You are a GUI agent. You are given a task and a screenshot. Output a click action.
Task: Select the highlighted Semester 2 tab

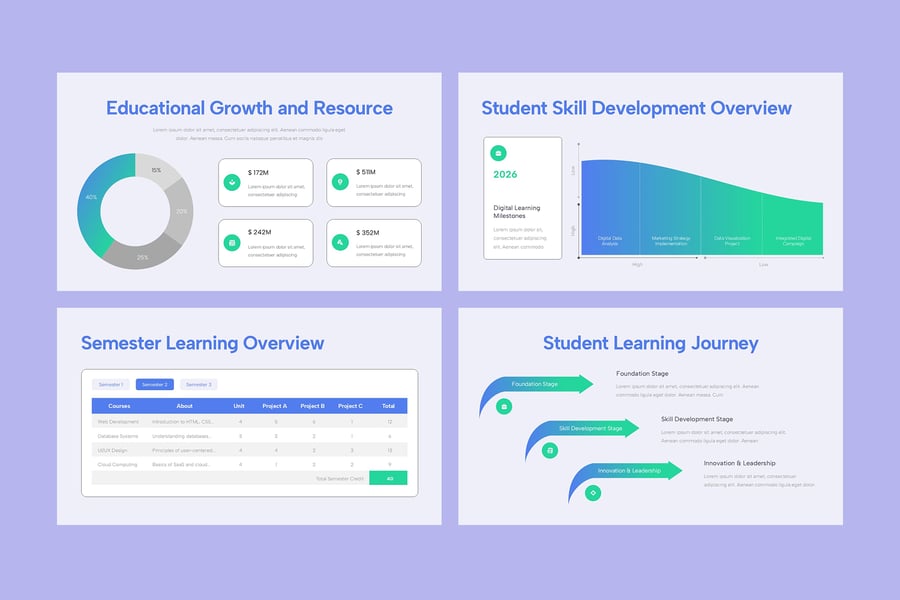pyautogui.click(x=154, y=384)
